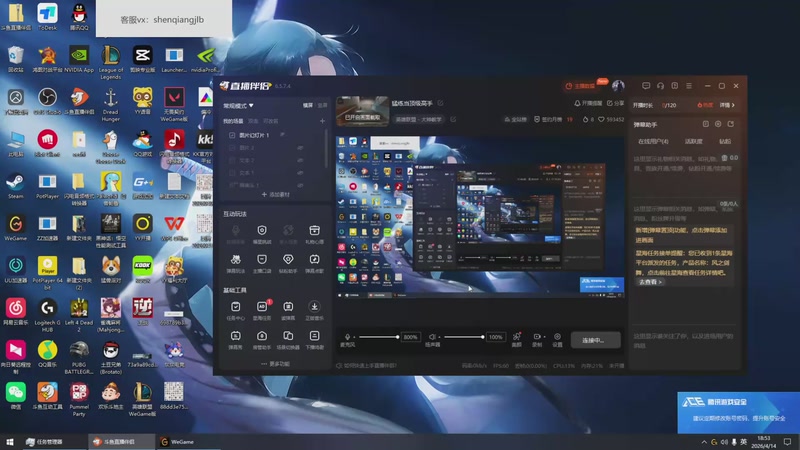Toggle the 图片幻灯片 1 checkbox
The height and width of the screenshot is (450, 800).
point(232,135)
